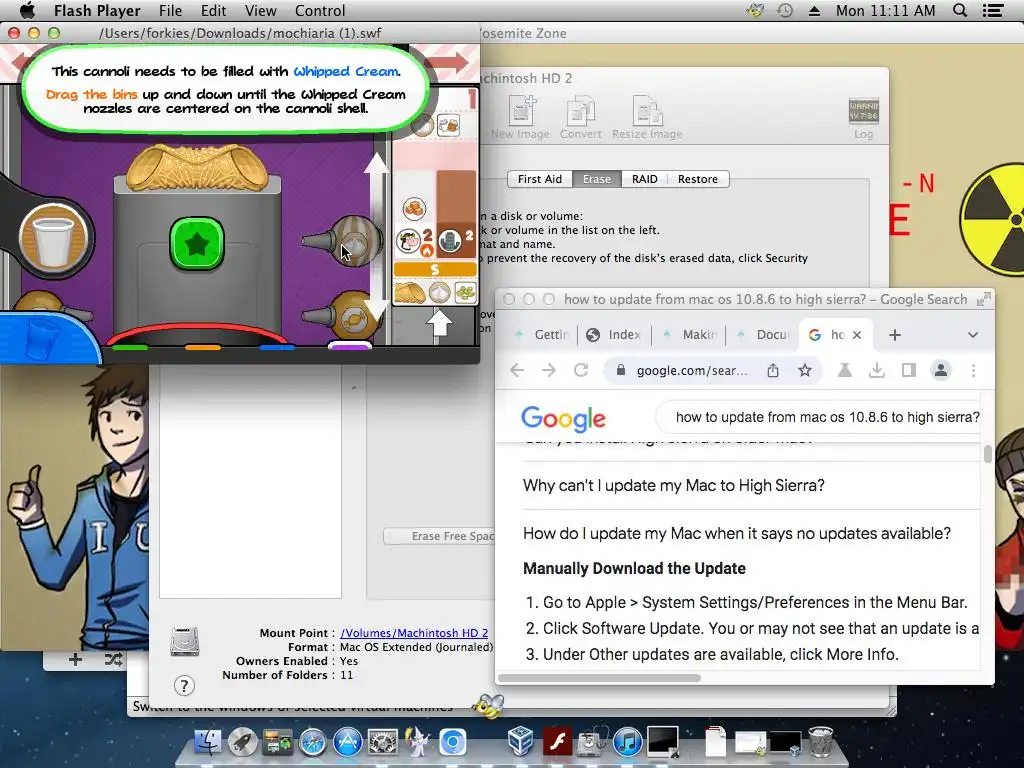
Task: Click the Whipped Cream nozzle bin
Action: click(x=345, y=242)
